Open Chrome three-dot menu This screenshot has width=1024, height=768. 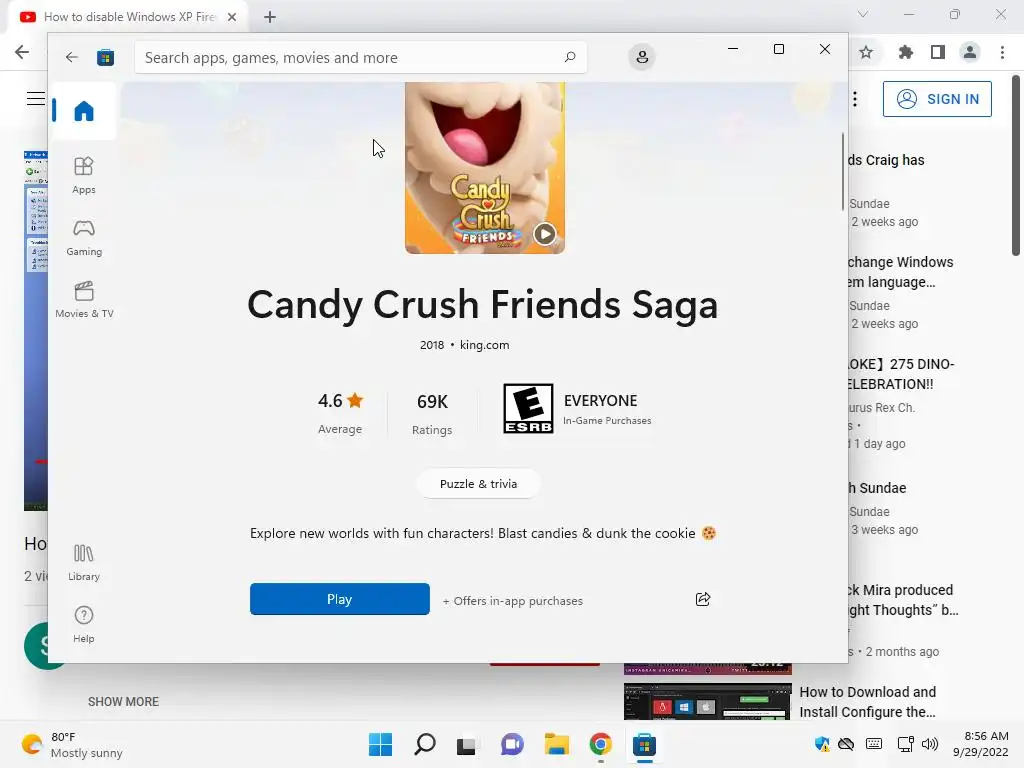pyautogui.click(x=1002, y=52)
